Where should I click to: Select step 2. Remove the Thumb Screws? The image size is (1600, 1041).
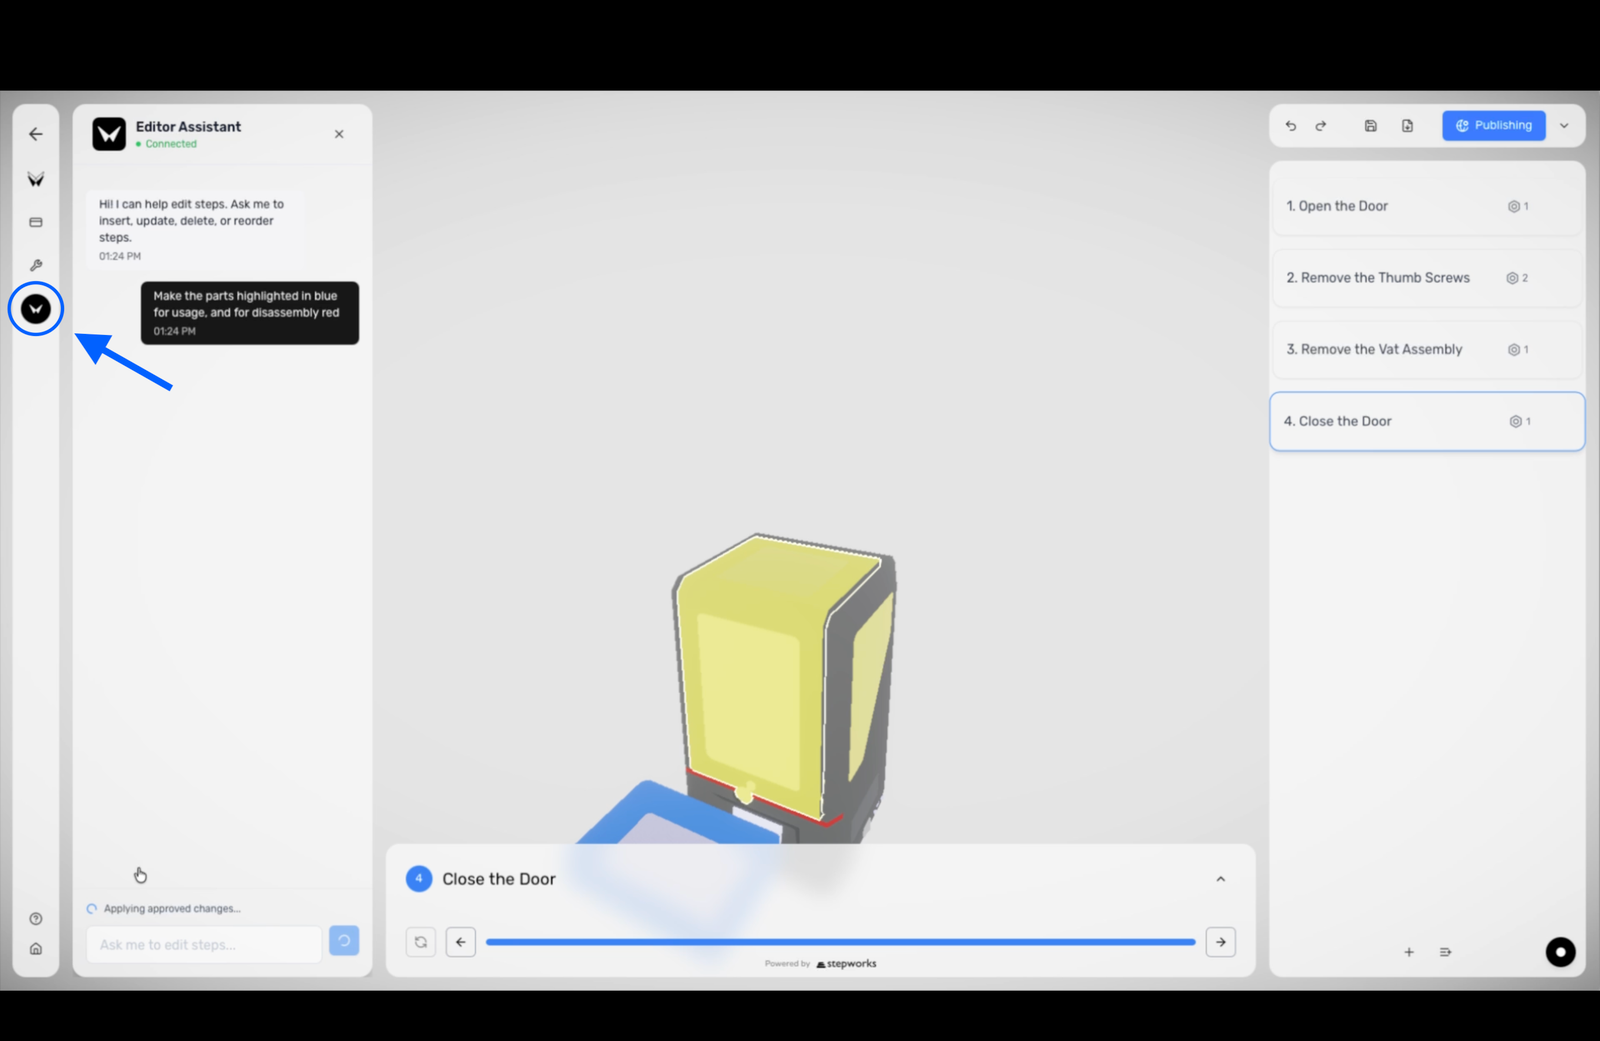[x=1426, y=278]
